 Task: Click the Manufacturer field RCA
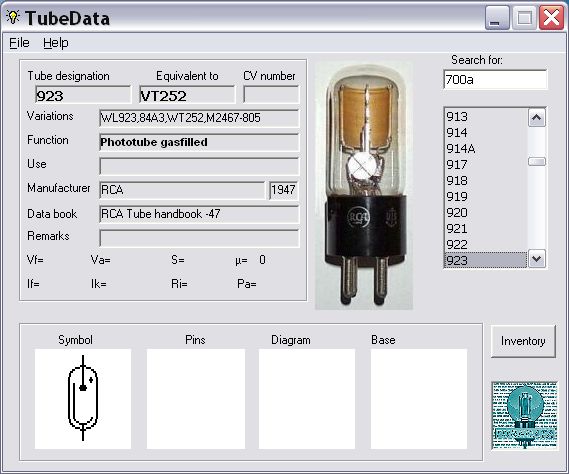pos(182,190)
